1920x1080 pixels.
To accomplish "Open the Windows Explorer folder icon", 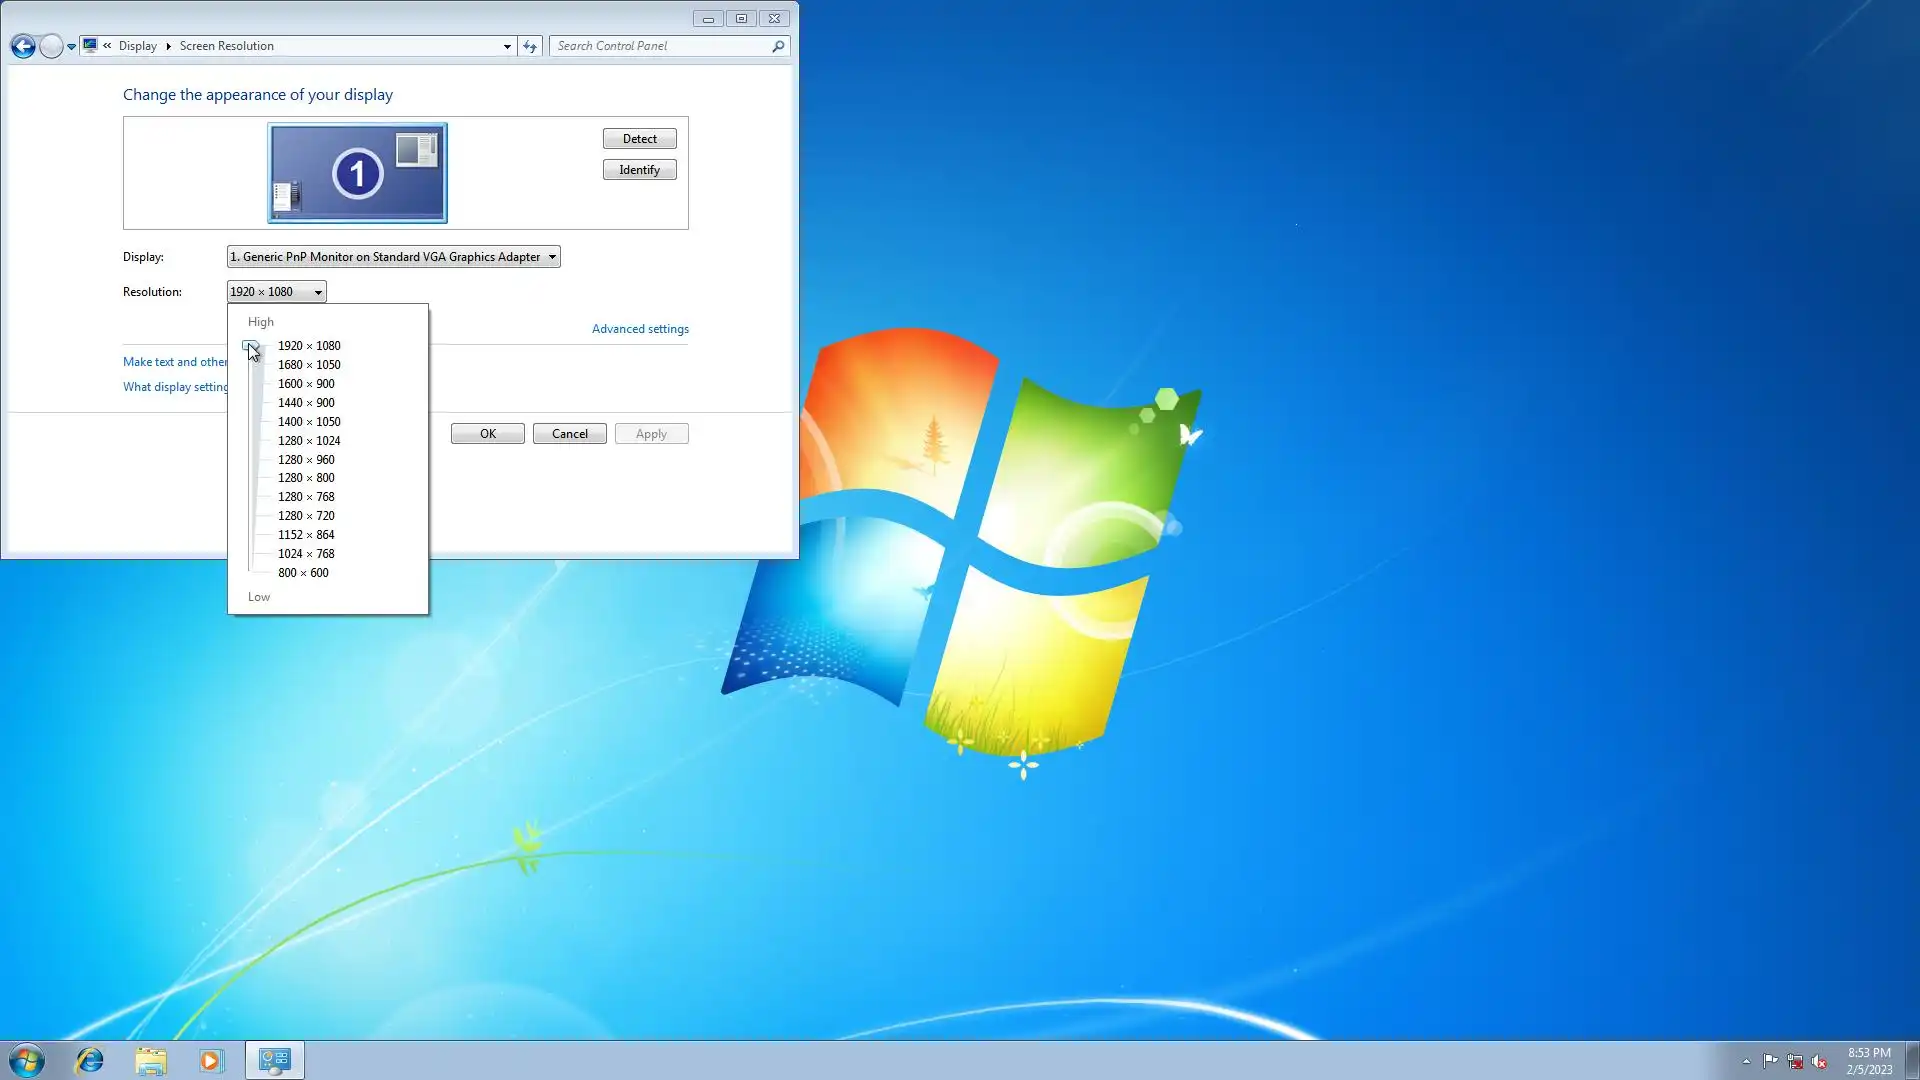I will point(151,1060).
